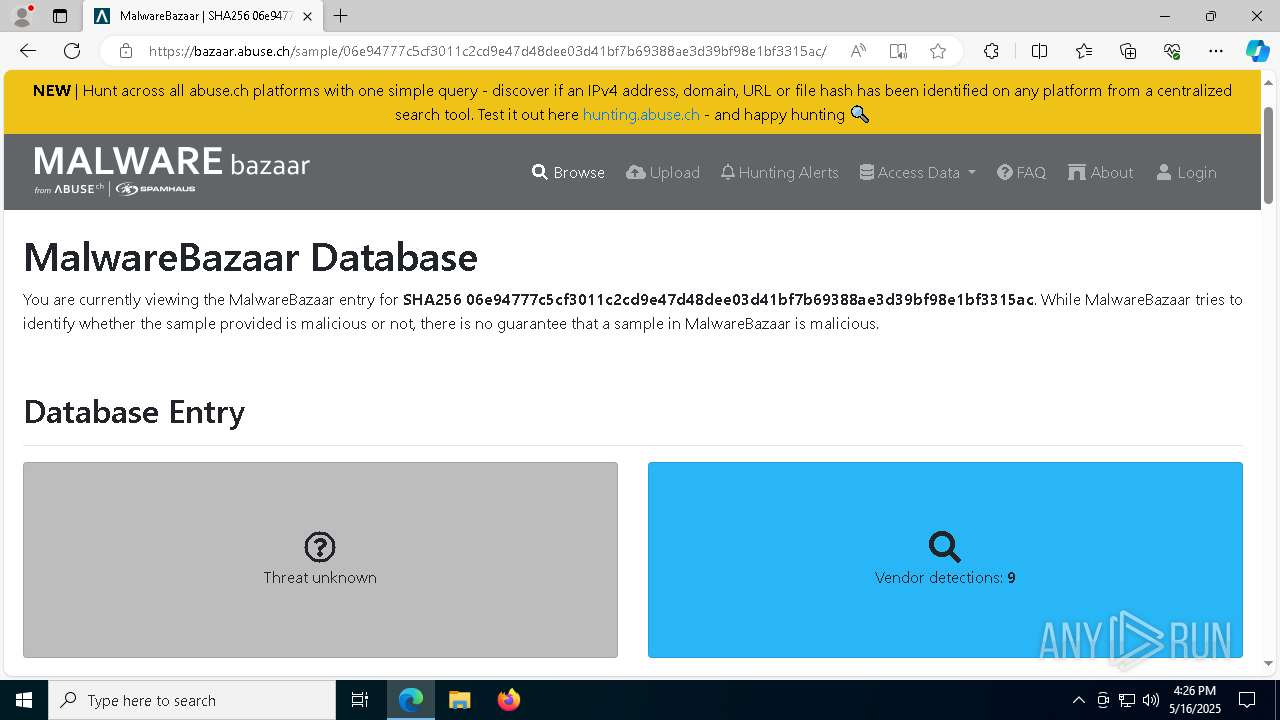Image resolution: width=1280 pixels, height=720 pixels.
Task: Click the MalwareBazaar Database heading
Action: [250, 257]
